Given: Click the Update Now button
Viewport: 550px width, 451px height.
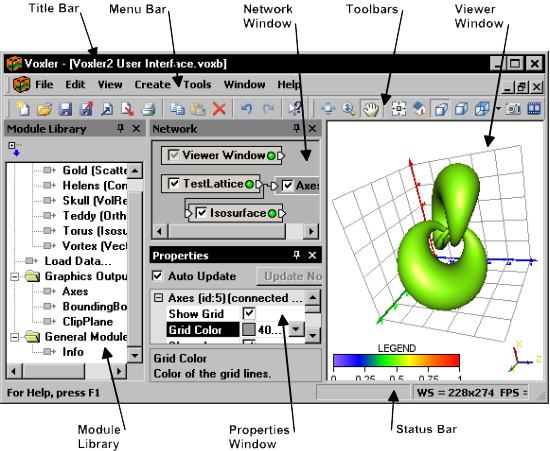Looking at the screenshot, I should click(x=289, y=276).
